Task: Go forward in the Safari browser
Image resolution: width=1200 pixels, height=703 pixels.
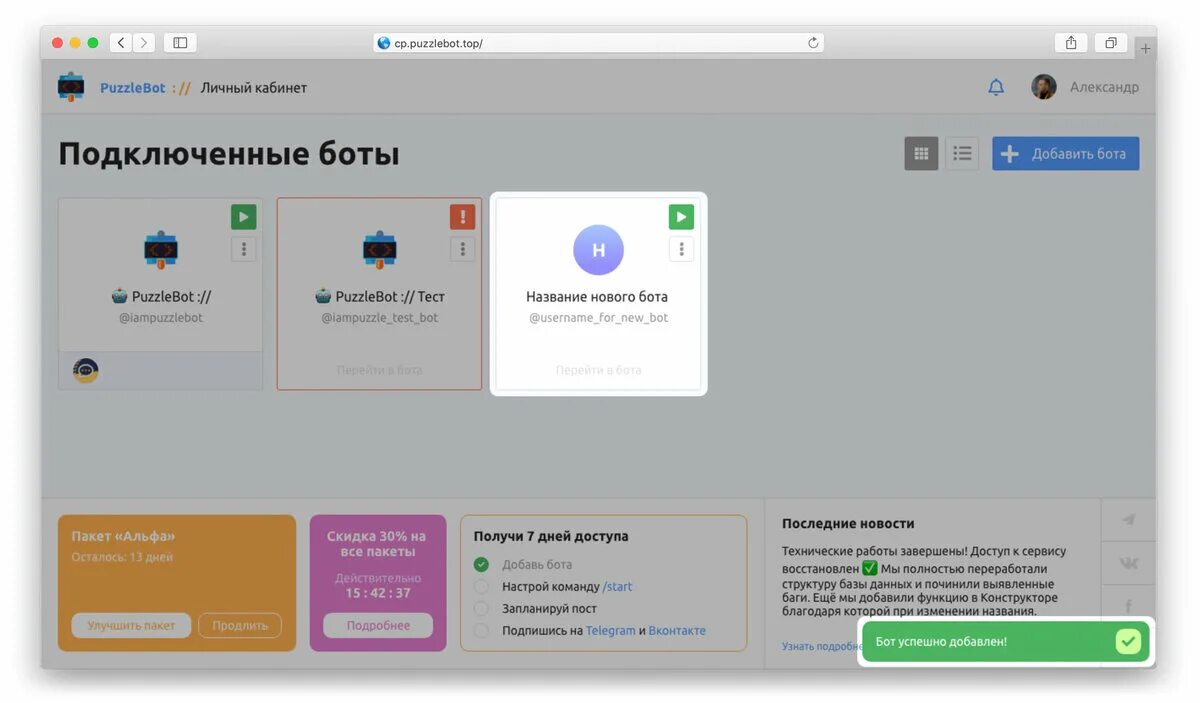Action: [144, 43]
